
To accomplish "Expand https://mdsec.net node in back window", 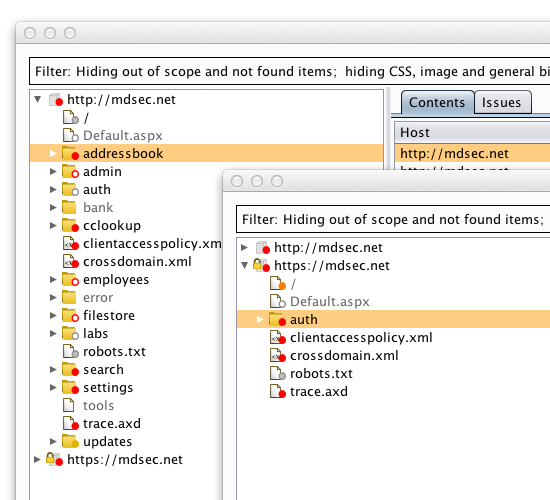I will click(37, 459).
